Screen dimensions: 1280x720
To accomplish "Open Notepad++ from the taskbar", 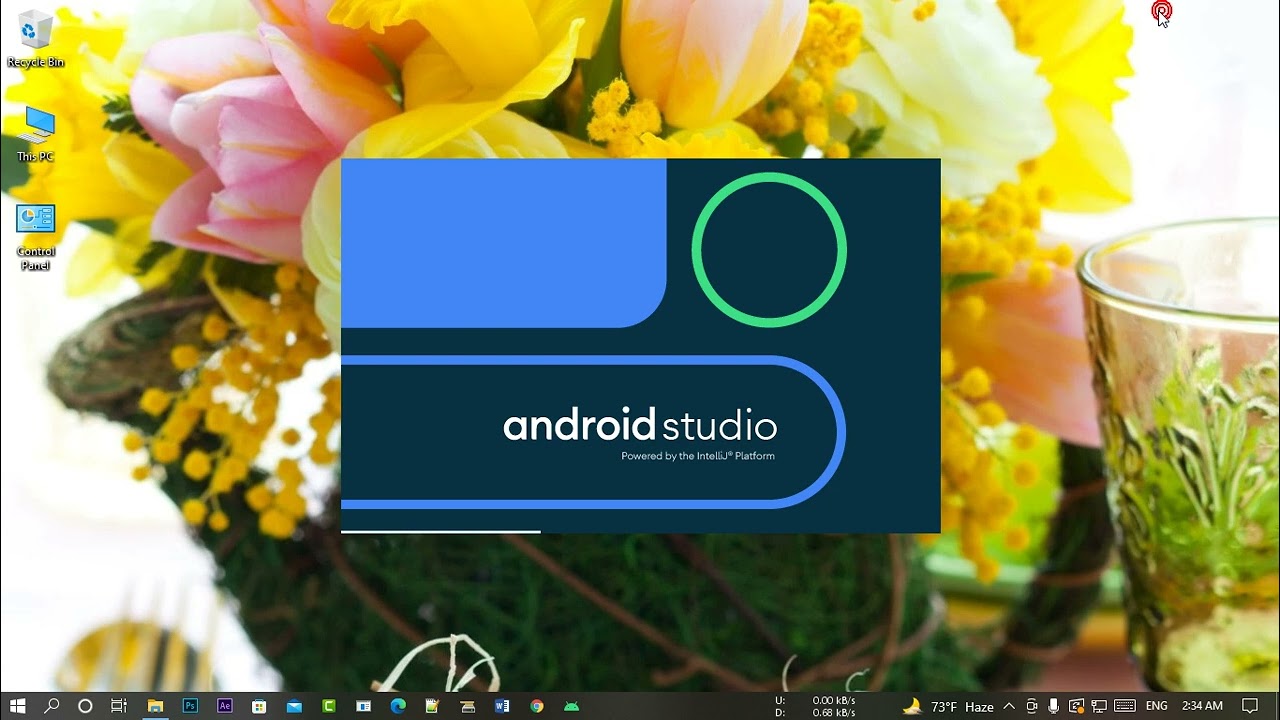I will (432, 706).
